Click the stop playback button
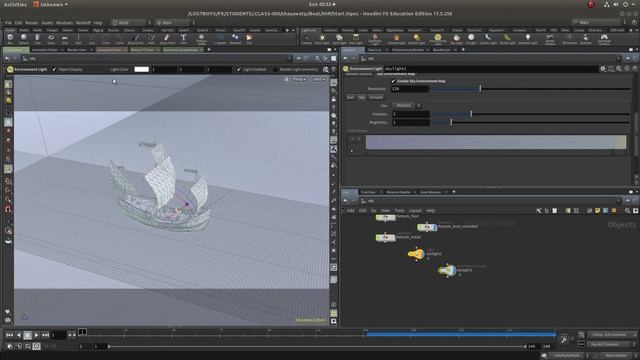Image resolution: width=640 pixels, height=360 pixels. (27, 335)
